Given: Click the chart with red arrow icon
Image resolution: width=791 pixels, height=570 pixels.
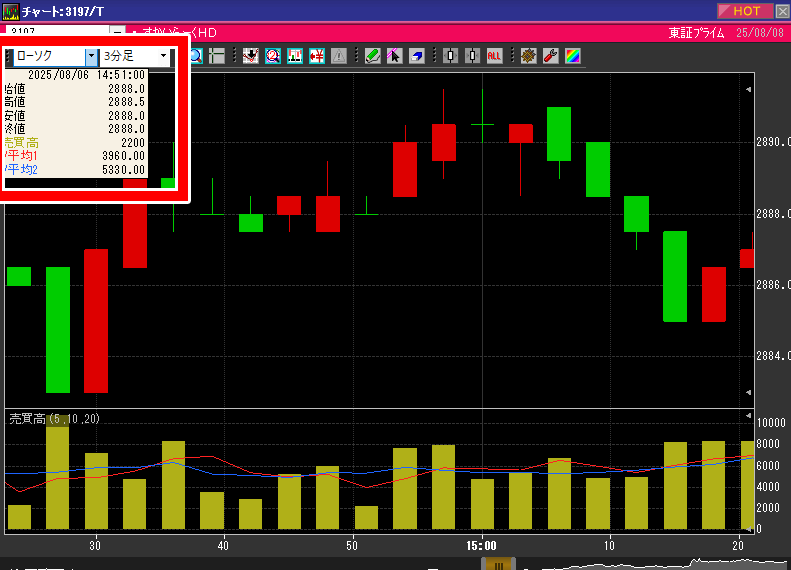Looking at the screenshot, I should coord(251,56).
